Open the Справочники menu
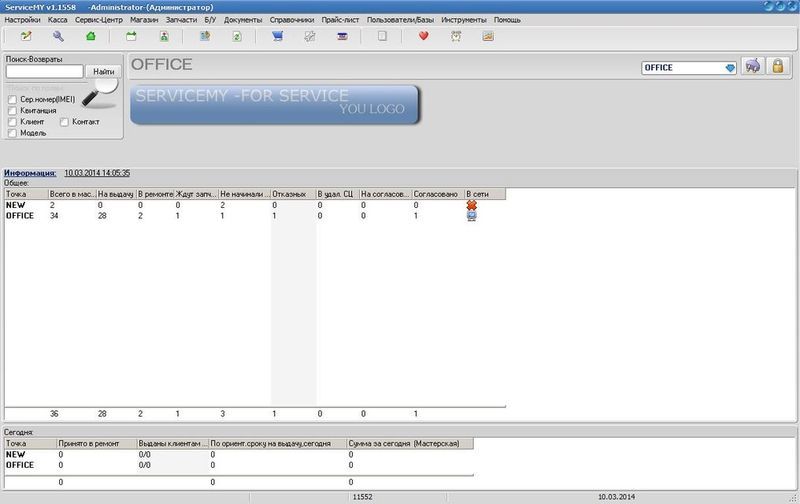The width and height of the screenshot is (800, 504). point(292,20)
